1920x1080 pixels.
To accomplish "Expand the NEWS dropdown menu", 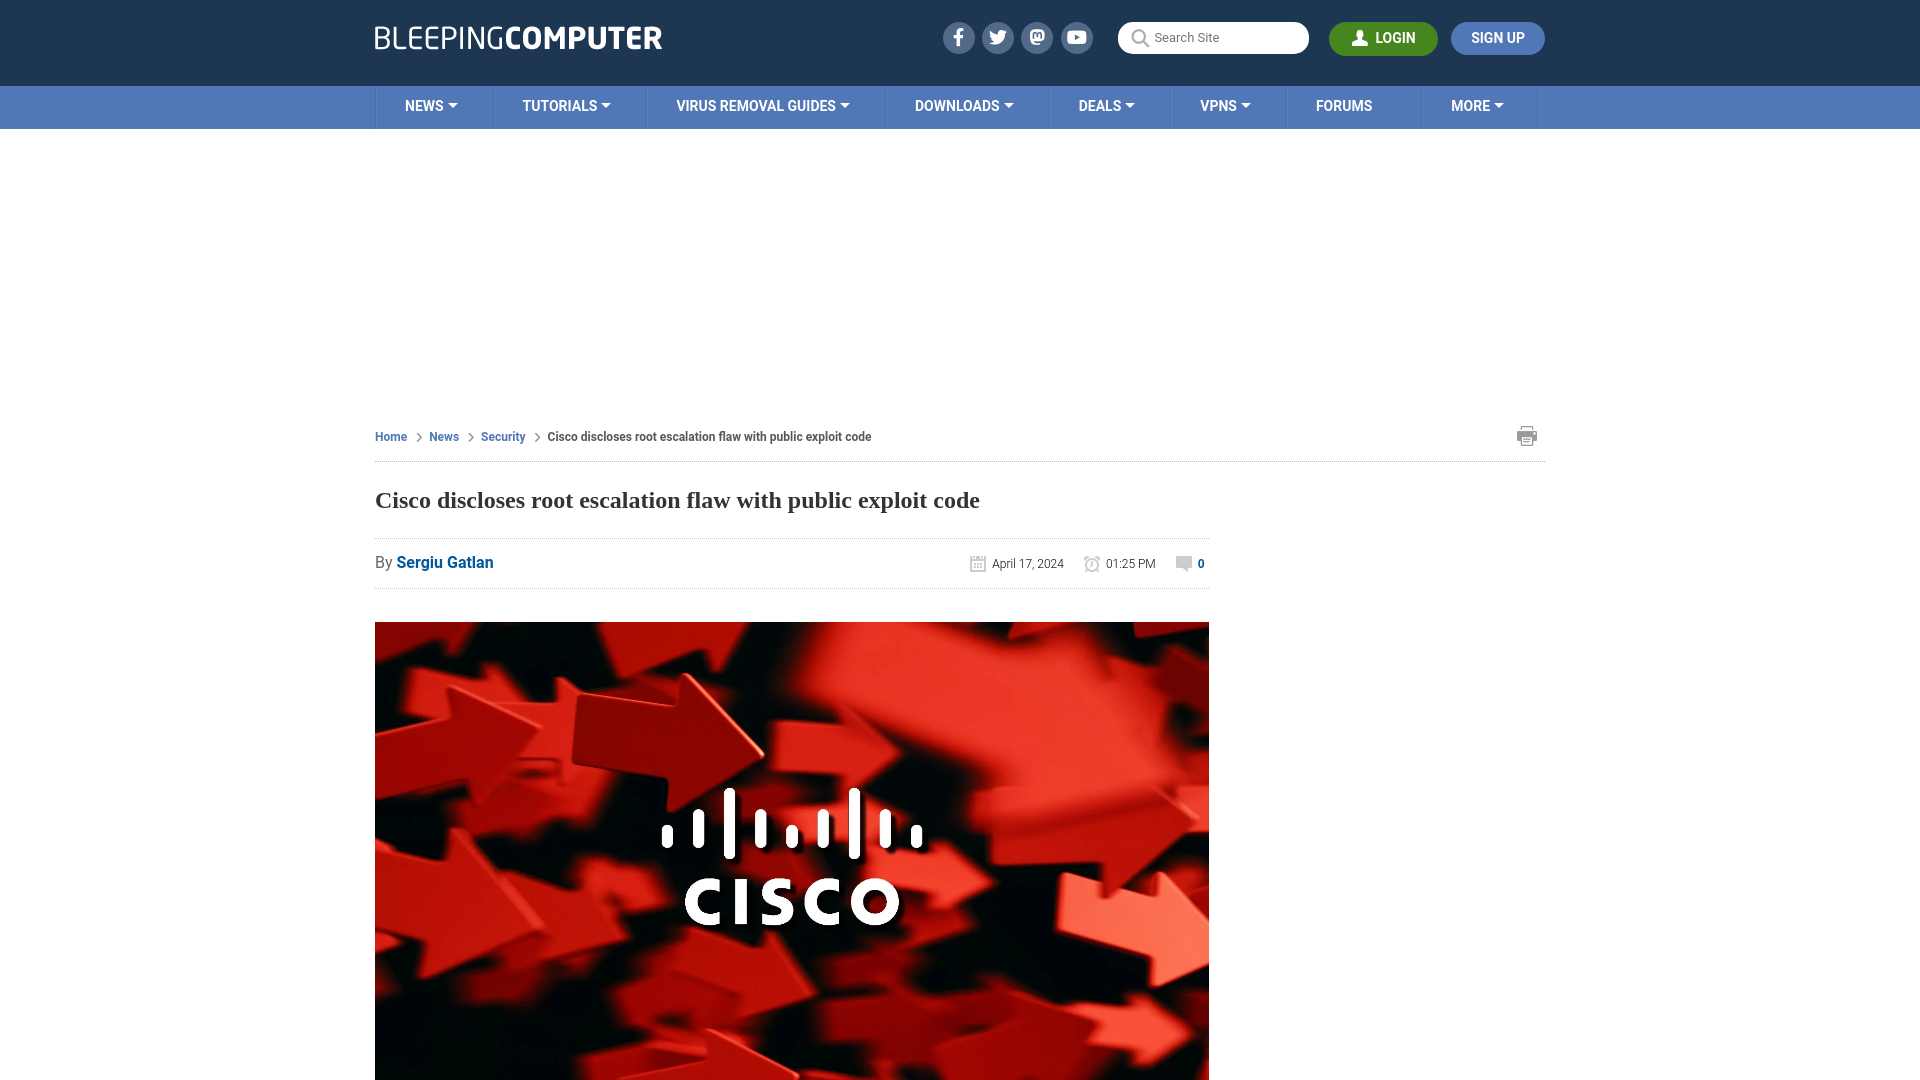I will [431, 105].
